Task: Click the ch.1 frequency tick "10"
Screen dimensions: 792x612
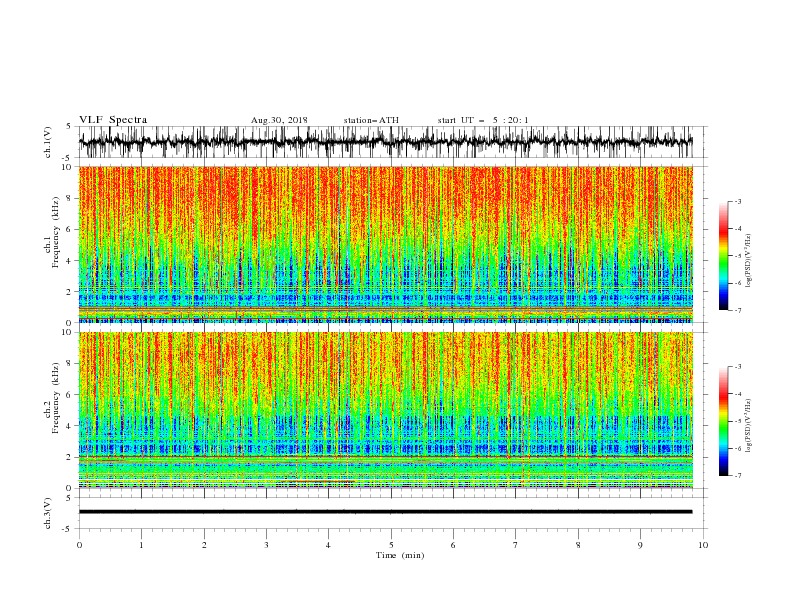Action: [68, 167]
